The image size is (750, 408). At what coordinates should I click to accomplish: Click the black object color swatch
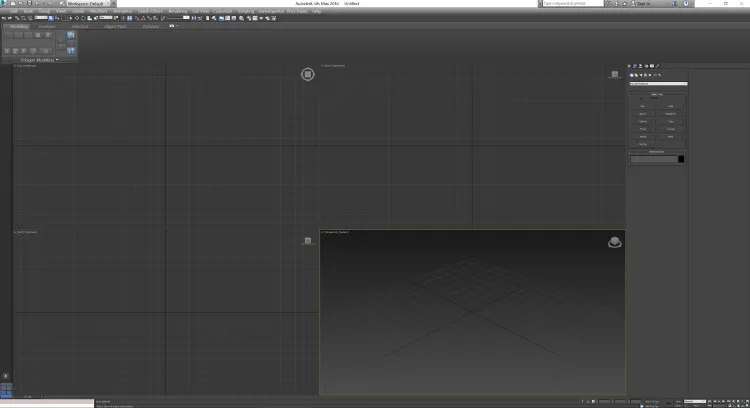(x=681, y=159)
